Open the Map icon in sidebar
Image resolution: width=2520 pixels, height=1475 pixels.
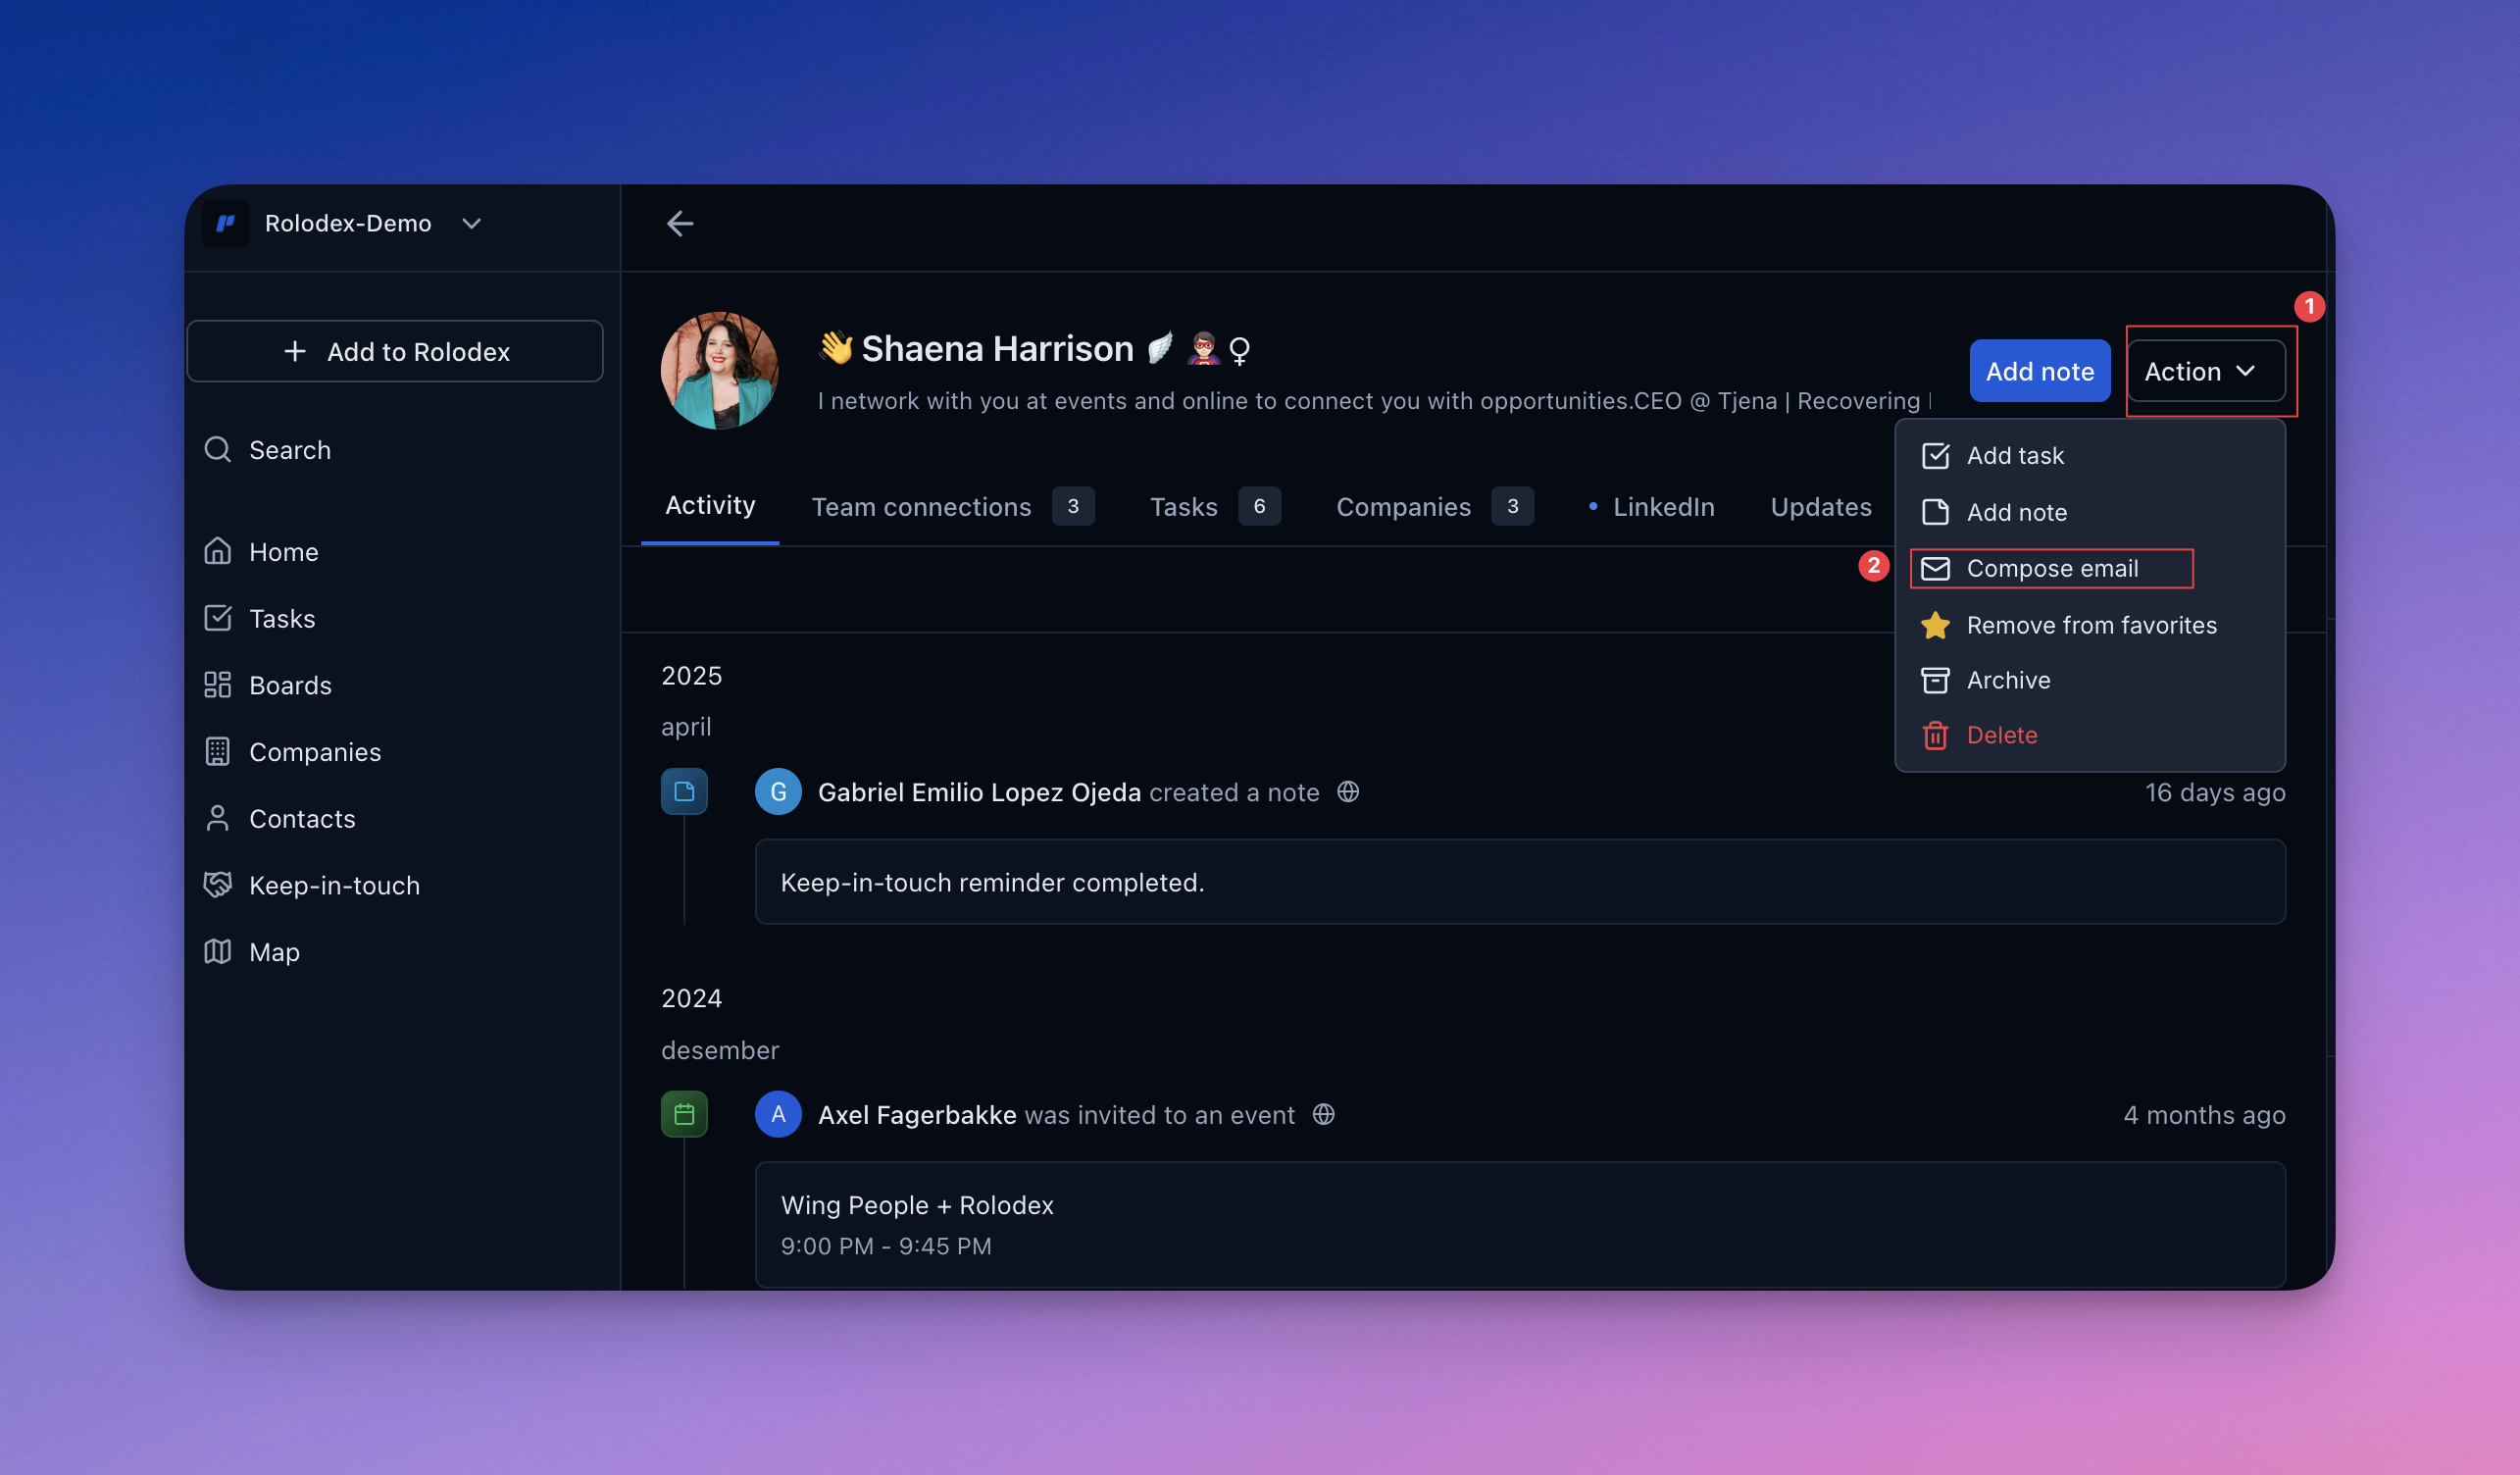[218, 951]
